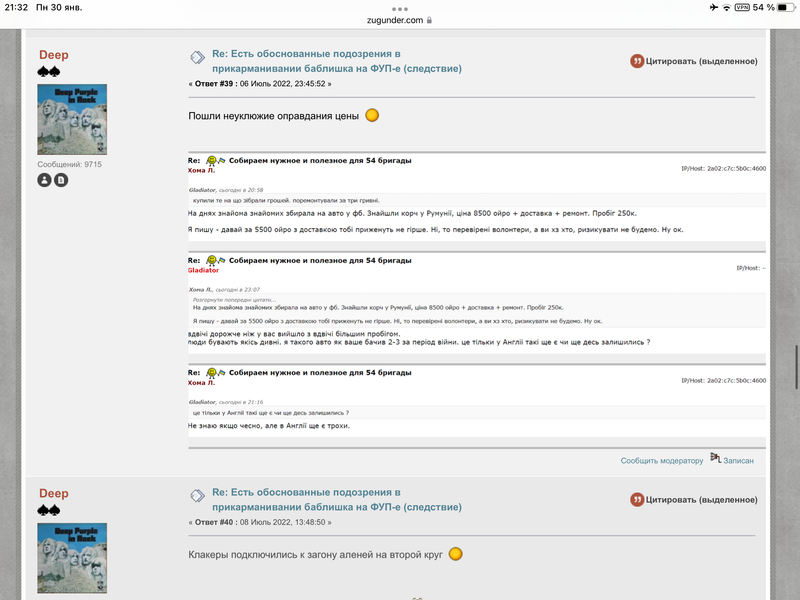Click the 'Записан' link
800x600 pixels.
click(x=738, y=461)
